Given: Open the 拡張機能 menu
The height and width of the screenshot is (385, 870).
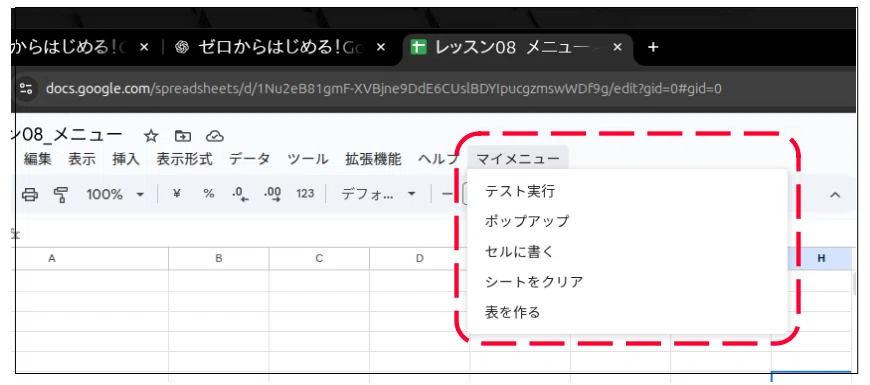Looking at the screenshot, I should click(x=373, y=159).
